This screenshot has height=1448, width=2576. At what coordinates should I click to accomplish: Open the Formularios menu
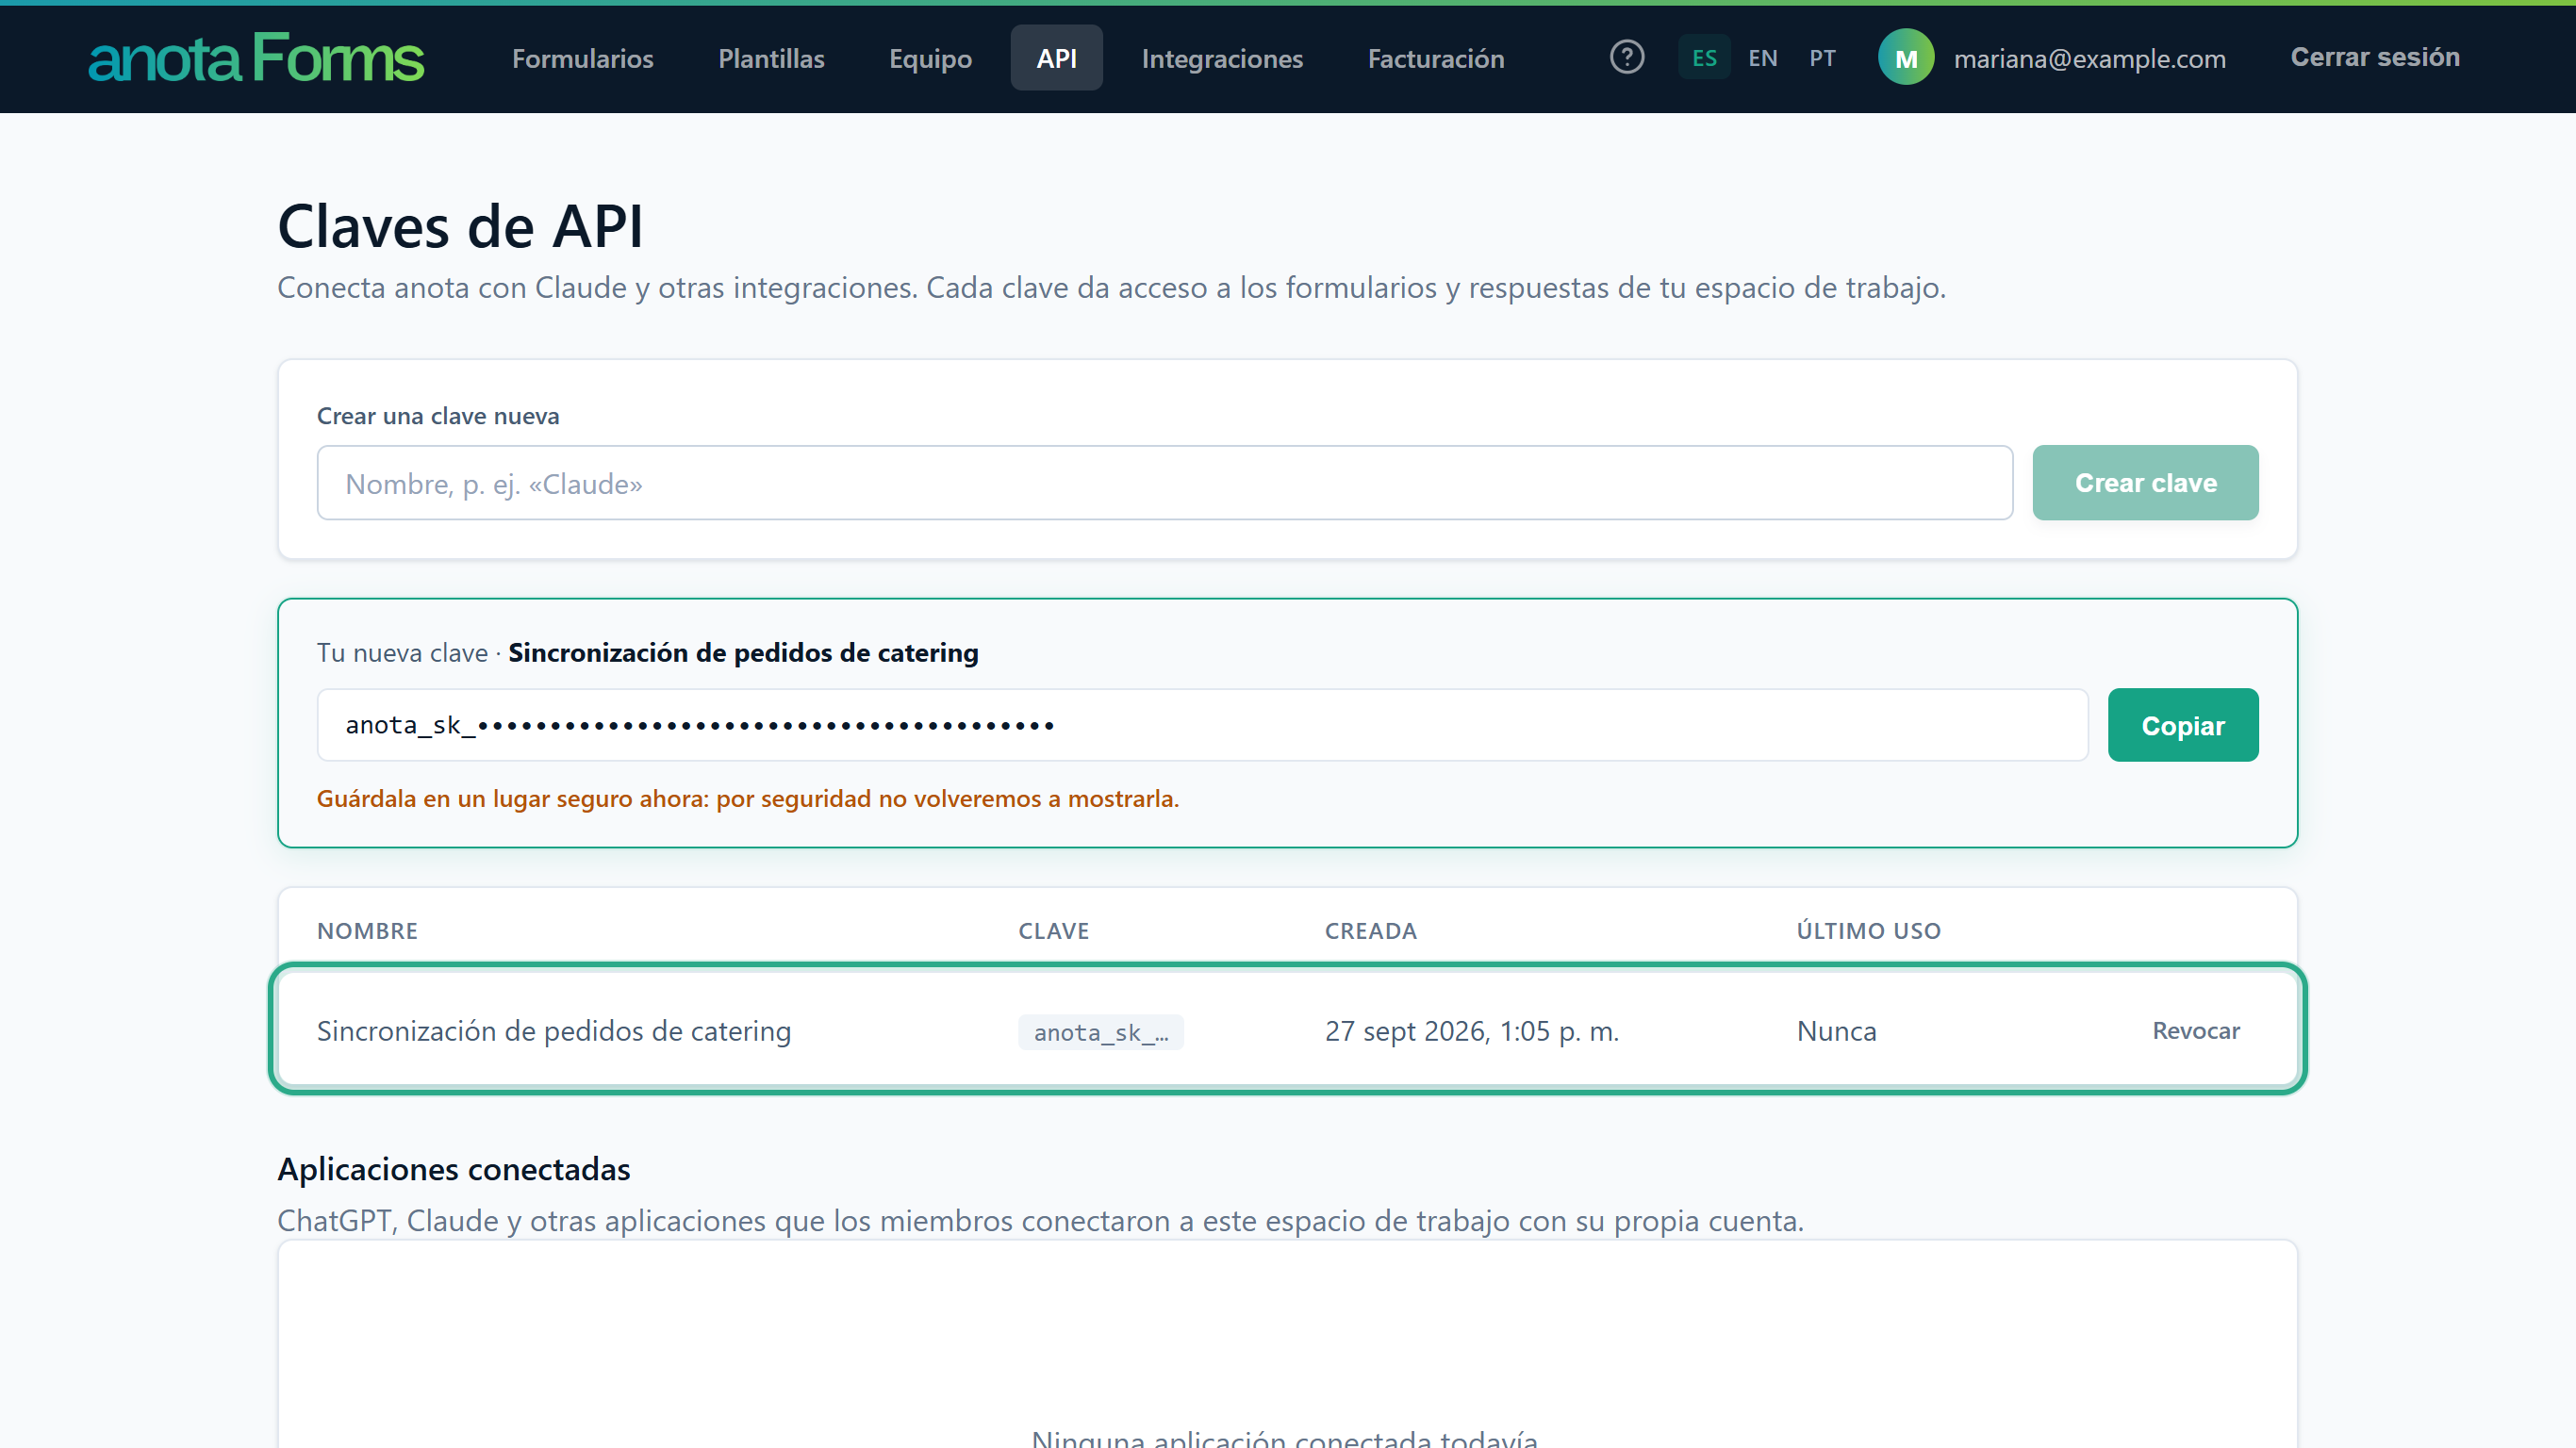[x=583, y=58]
